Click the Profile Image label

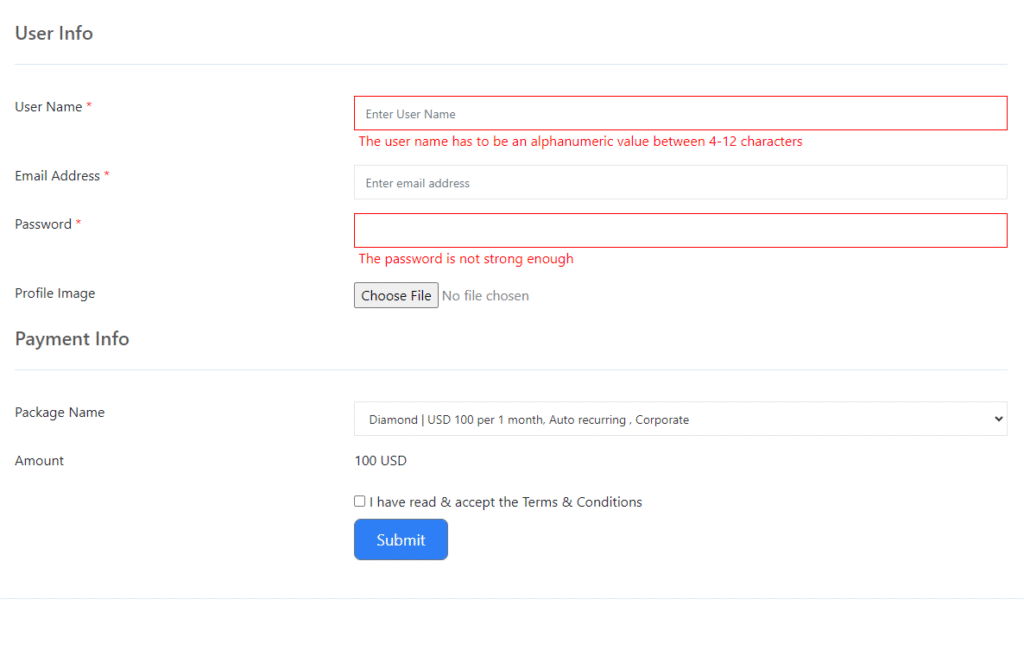coord(55,293)
